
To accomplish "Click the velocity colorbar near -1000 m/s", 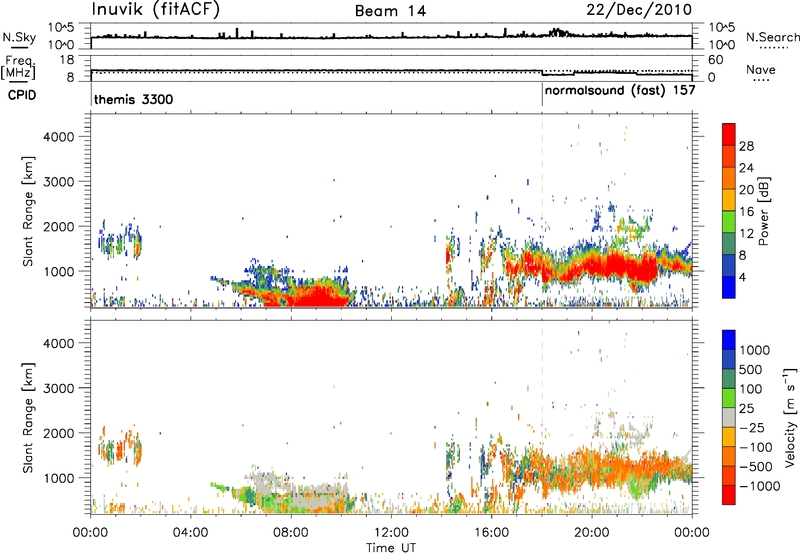I will click(x=729, y=486).
